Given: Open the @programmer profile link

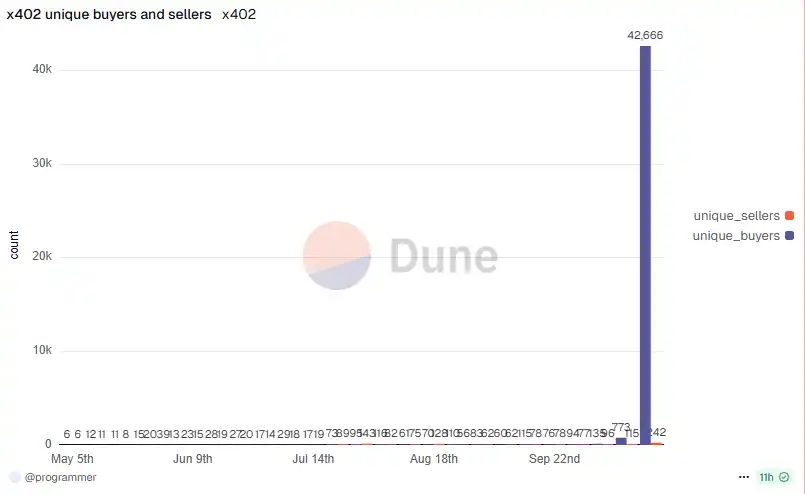Looking at the screenshot, I should 60,477.
